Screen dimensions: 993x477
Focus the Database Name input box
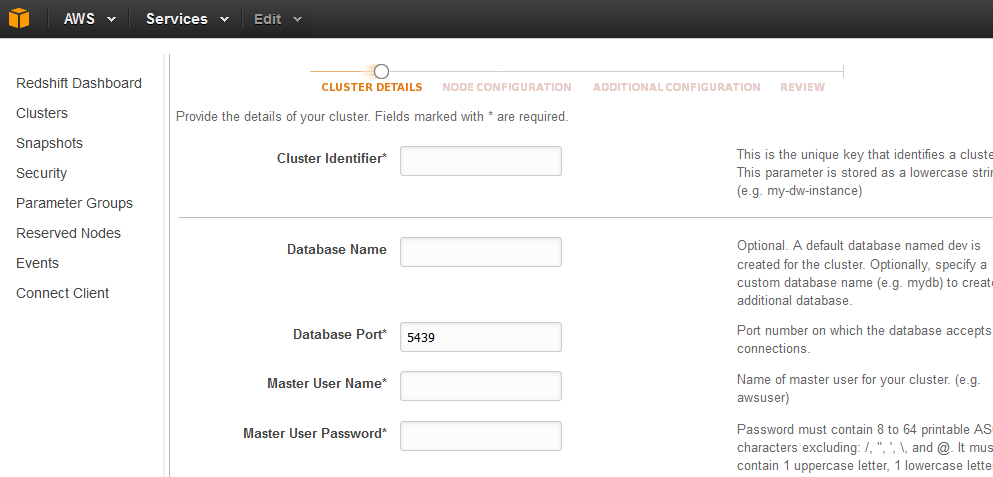[x=480, y=252]
